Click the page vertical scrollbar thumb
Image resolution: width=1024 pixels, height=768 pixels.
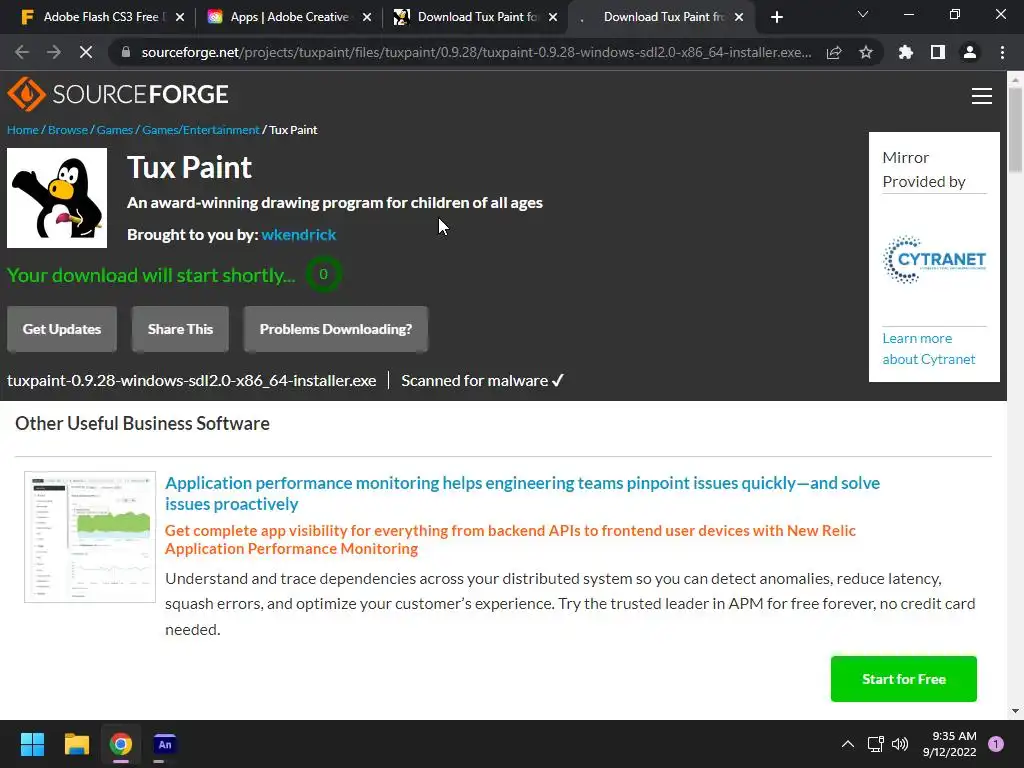pyautogui.click(x=1015, y=130)
